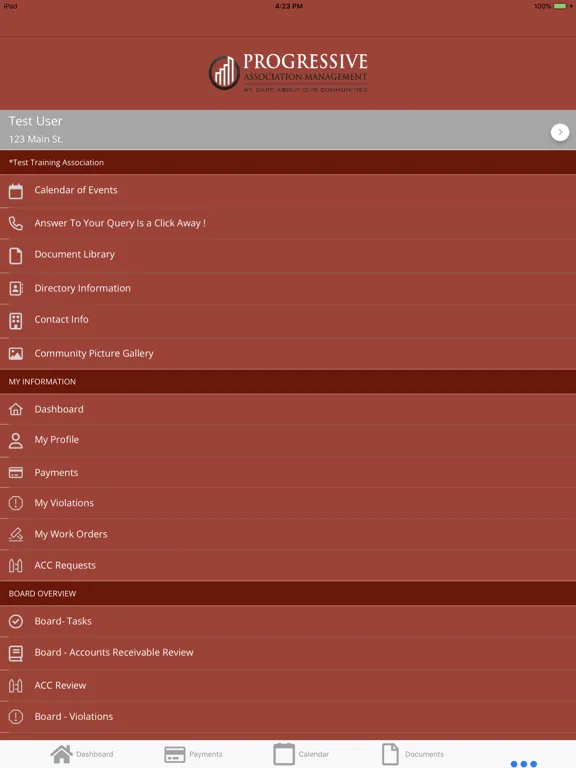Open the Calendar bottom tab

[x=301, y=754]
